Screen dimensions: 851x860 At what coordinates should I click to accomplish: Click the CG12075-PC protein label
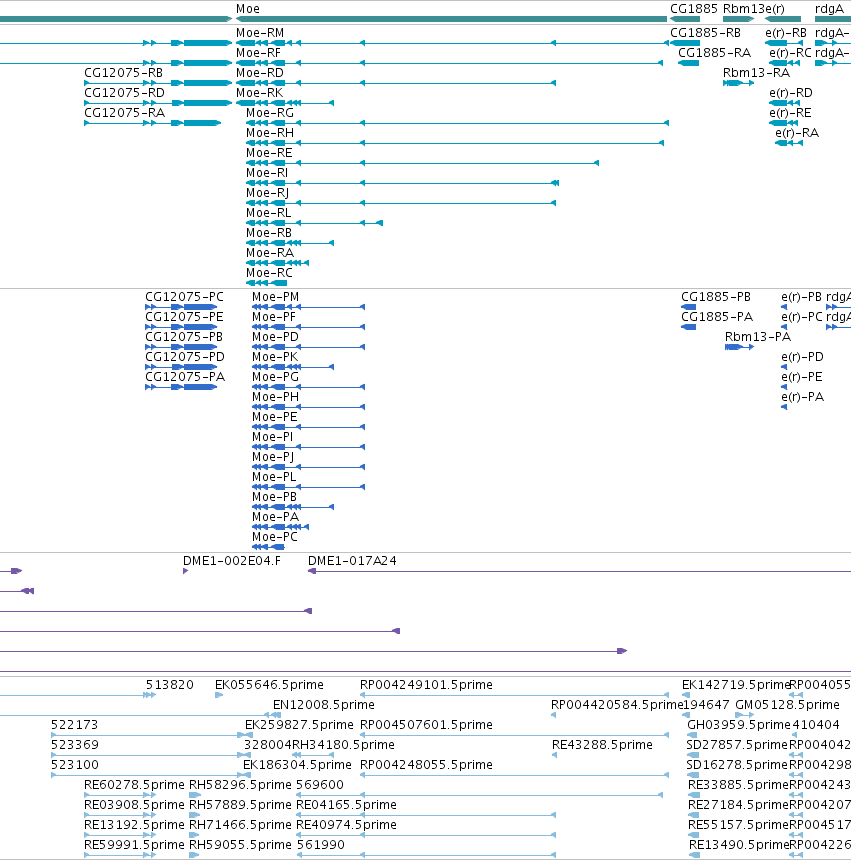coord(184,297)
